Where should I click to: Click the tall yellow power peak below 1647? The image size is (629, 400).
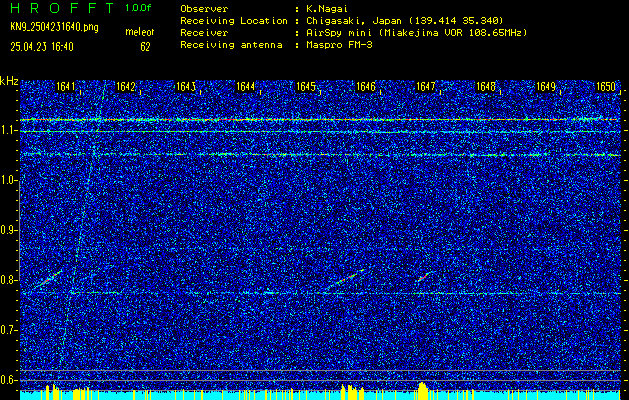pos(422,391)
